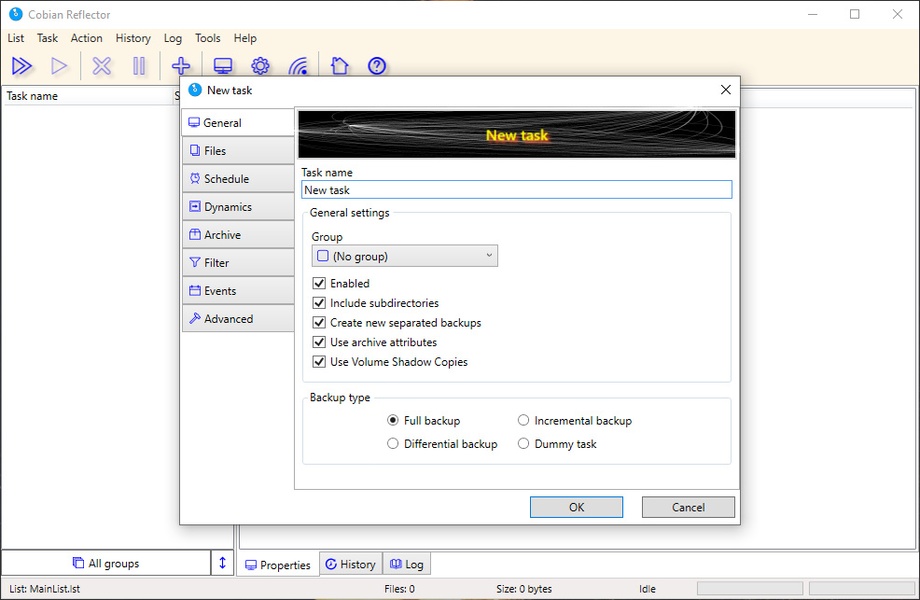Confirm with the OK button
The width and height of the screenshot is (920, 600).
576,507
